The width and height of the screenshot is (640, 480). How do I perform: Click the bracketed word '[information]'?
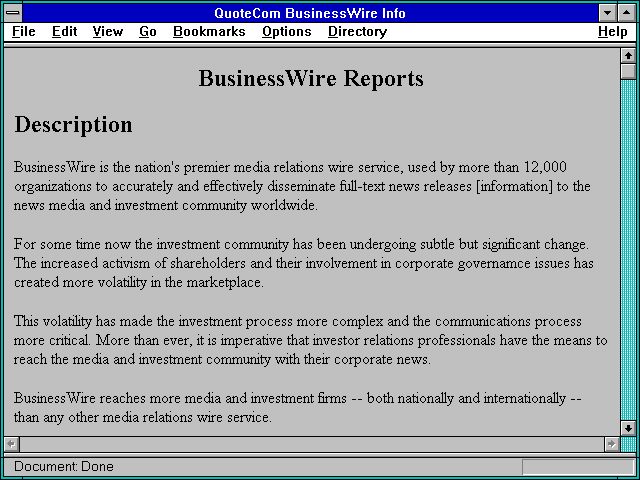coord(514,187)
